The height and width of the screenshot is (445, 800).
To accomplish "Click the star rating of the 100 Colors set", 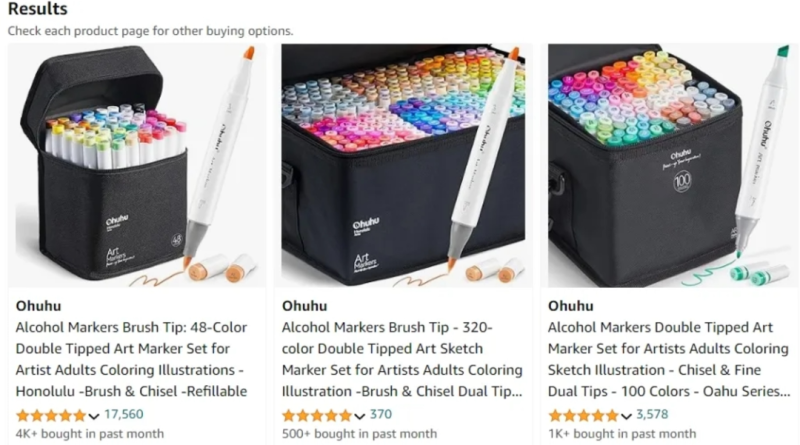I will click(x=583, y=416).
